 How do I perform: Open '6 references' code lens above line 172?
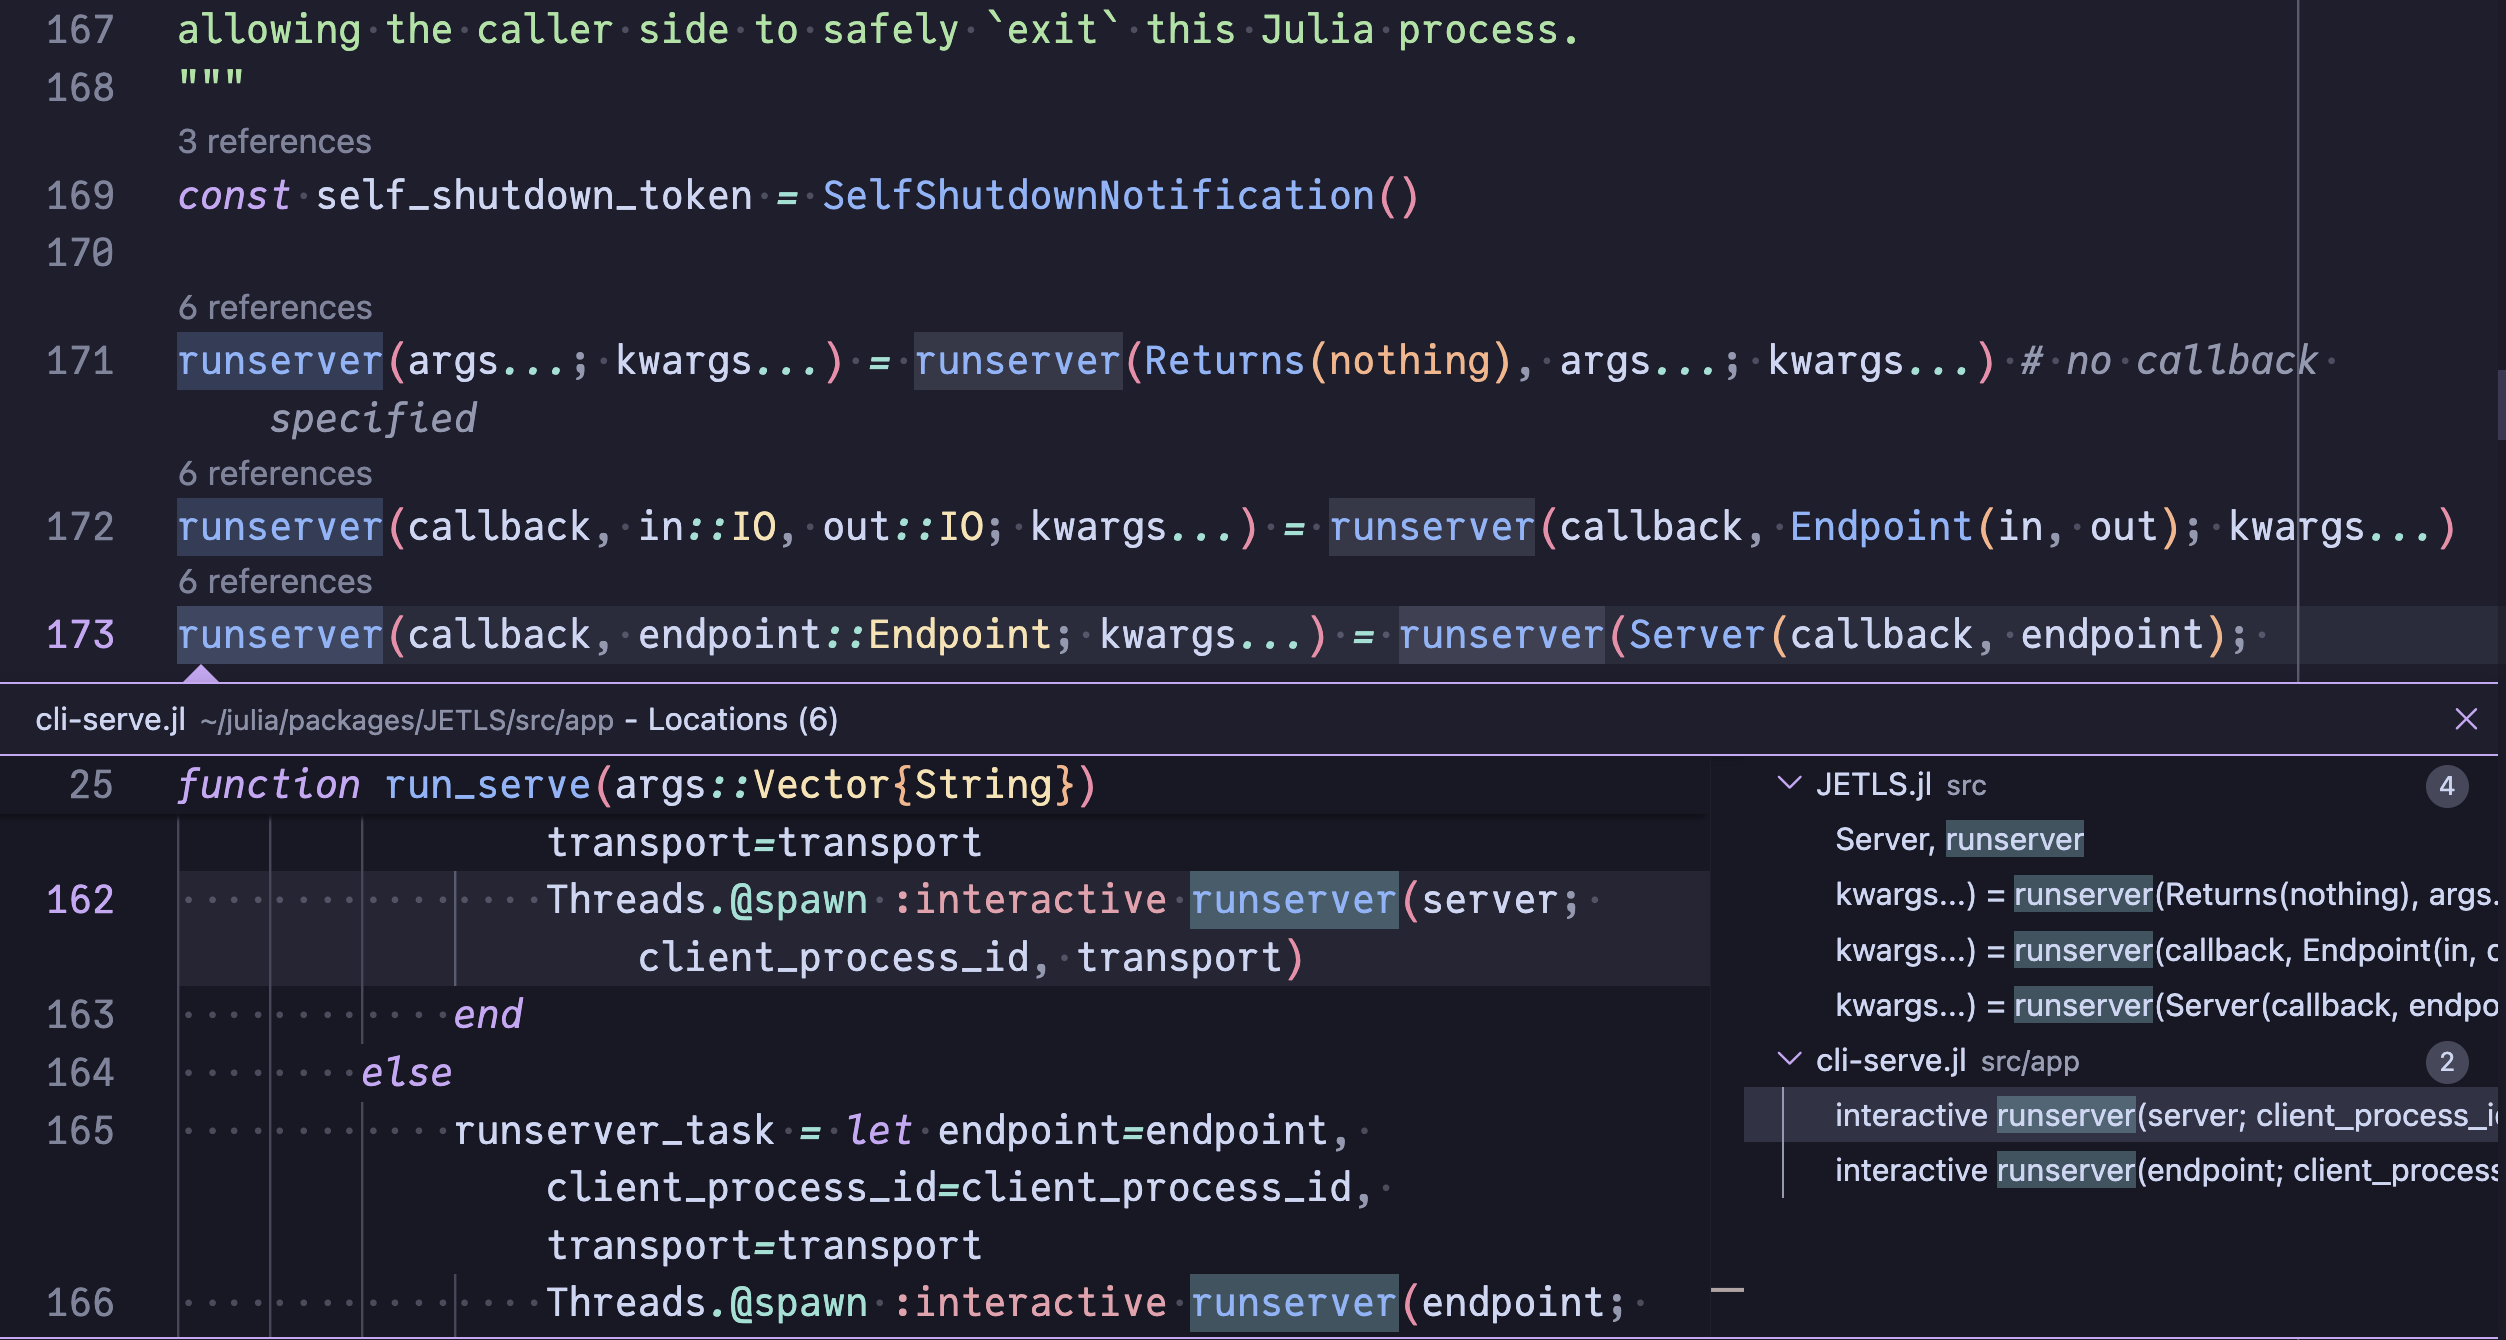(x=274, y=474)
